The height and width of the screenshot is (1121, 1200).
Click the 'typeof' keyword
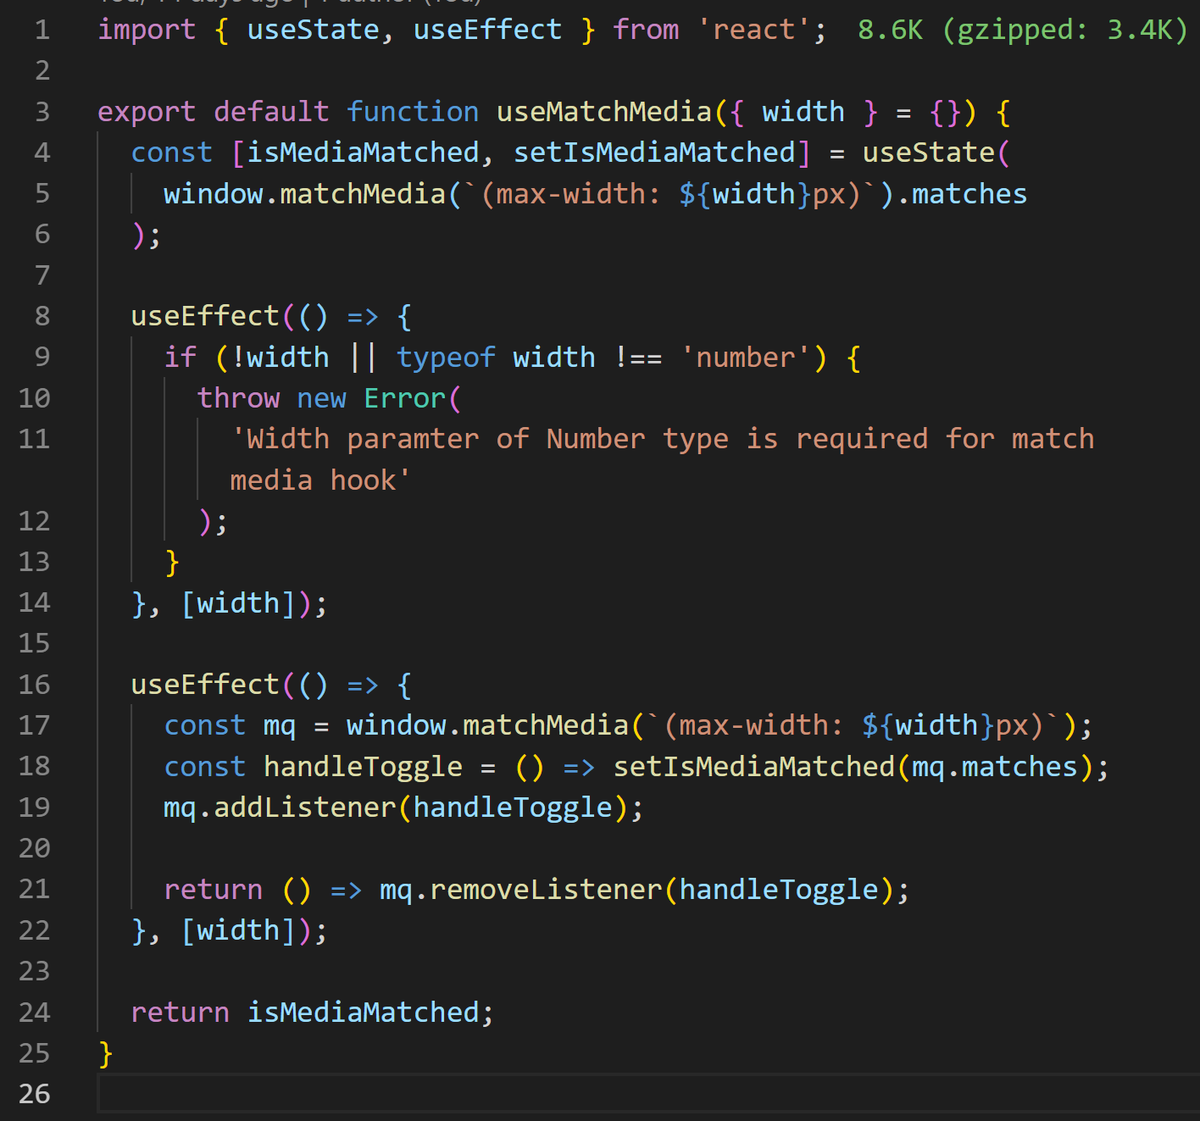445,358
